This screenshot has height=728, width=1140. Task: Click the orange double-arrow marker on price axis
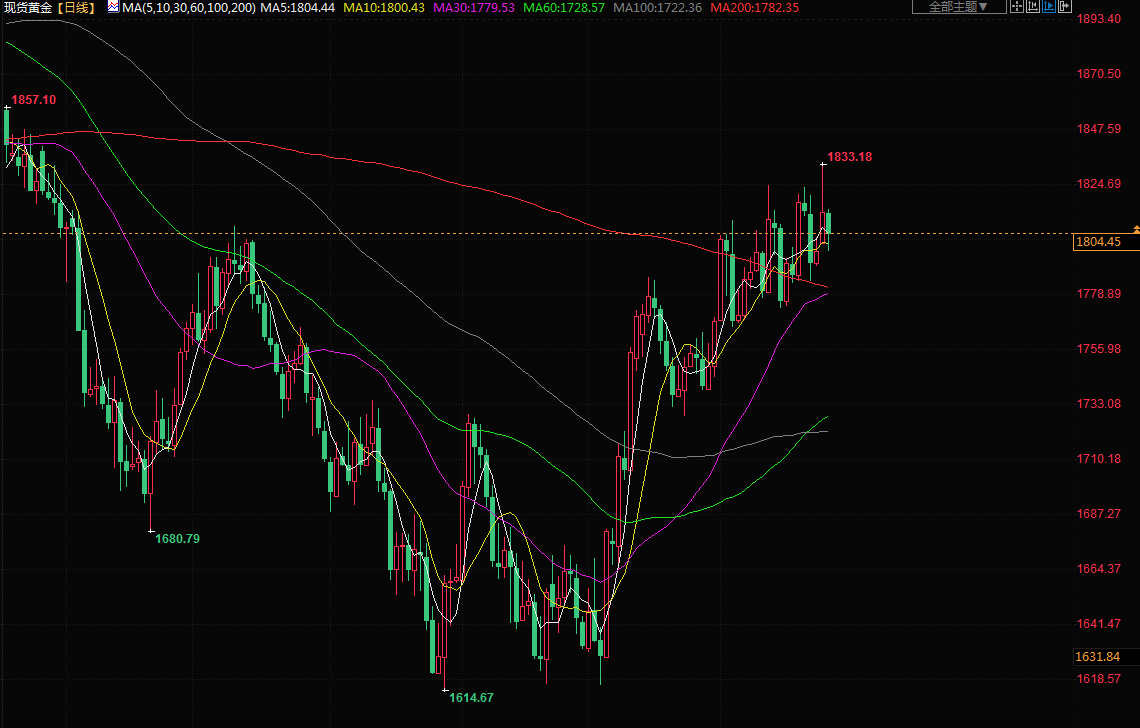tap(1135, 230)
